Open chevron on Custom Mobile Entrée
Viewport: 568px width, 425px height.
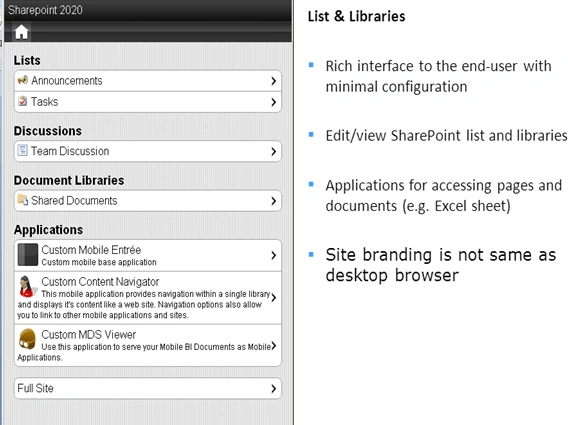[x=273, y=255]
